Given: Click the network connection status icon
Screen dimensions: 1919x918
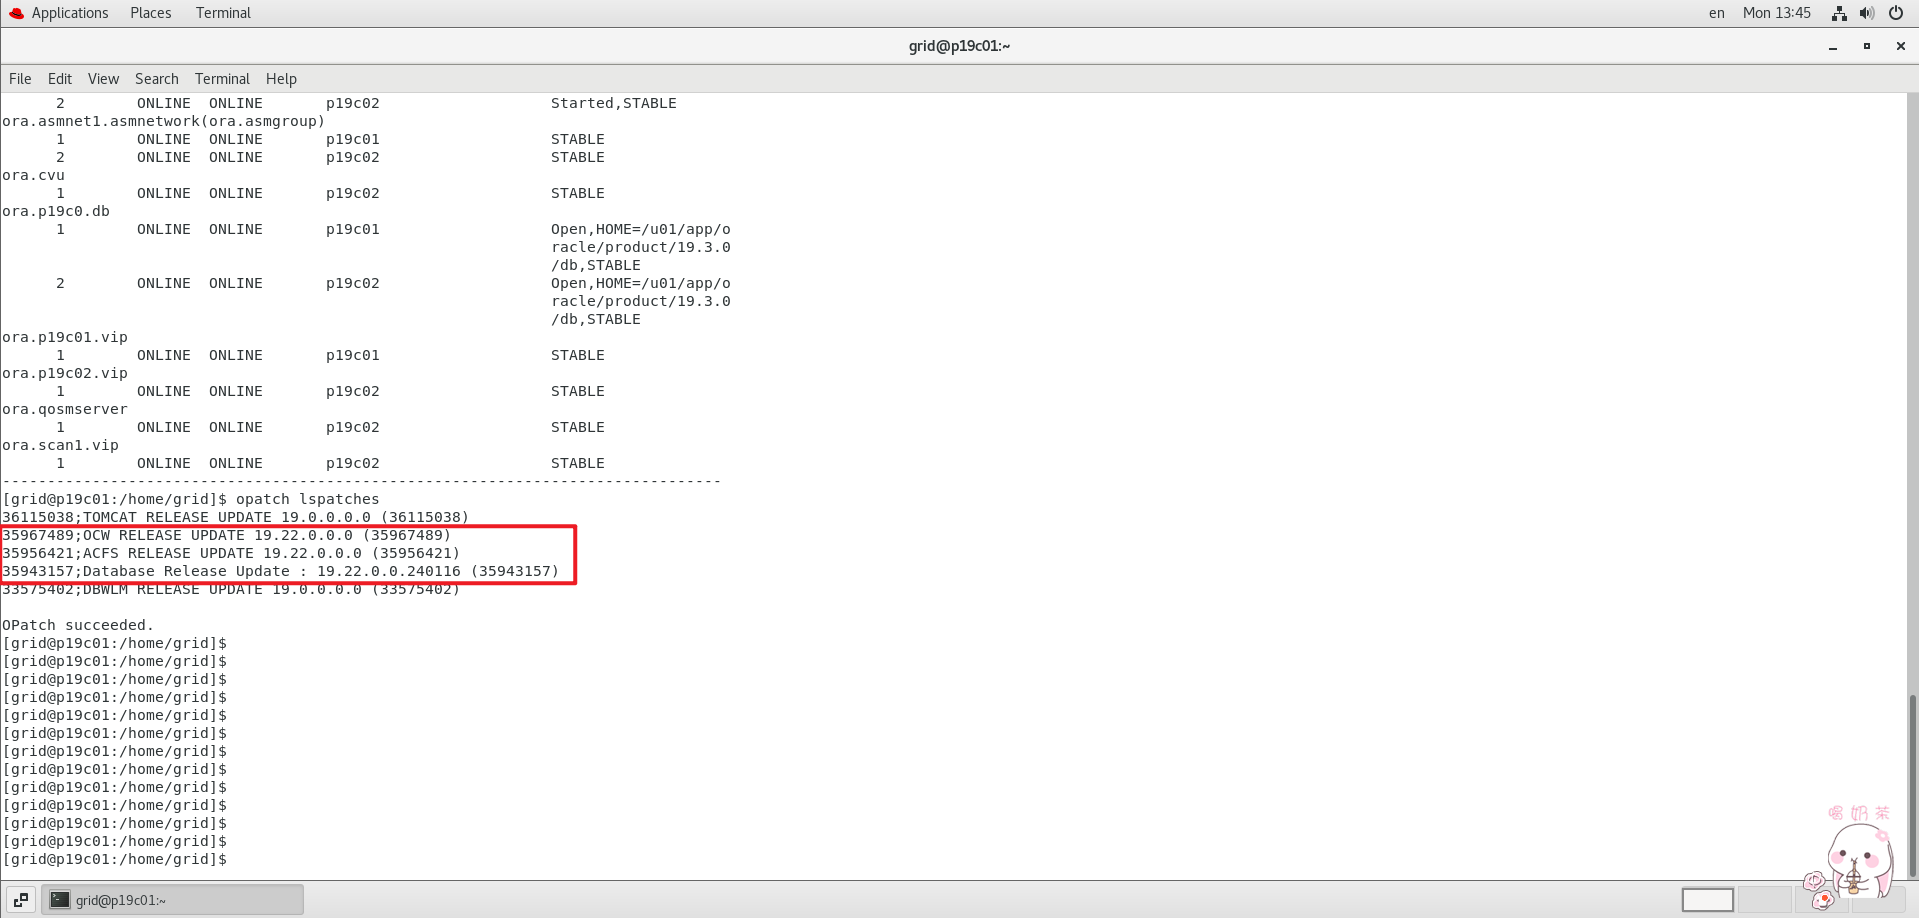Looking at the screenshot, I should pos(1839,13).
